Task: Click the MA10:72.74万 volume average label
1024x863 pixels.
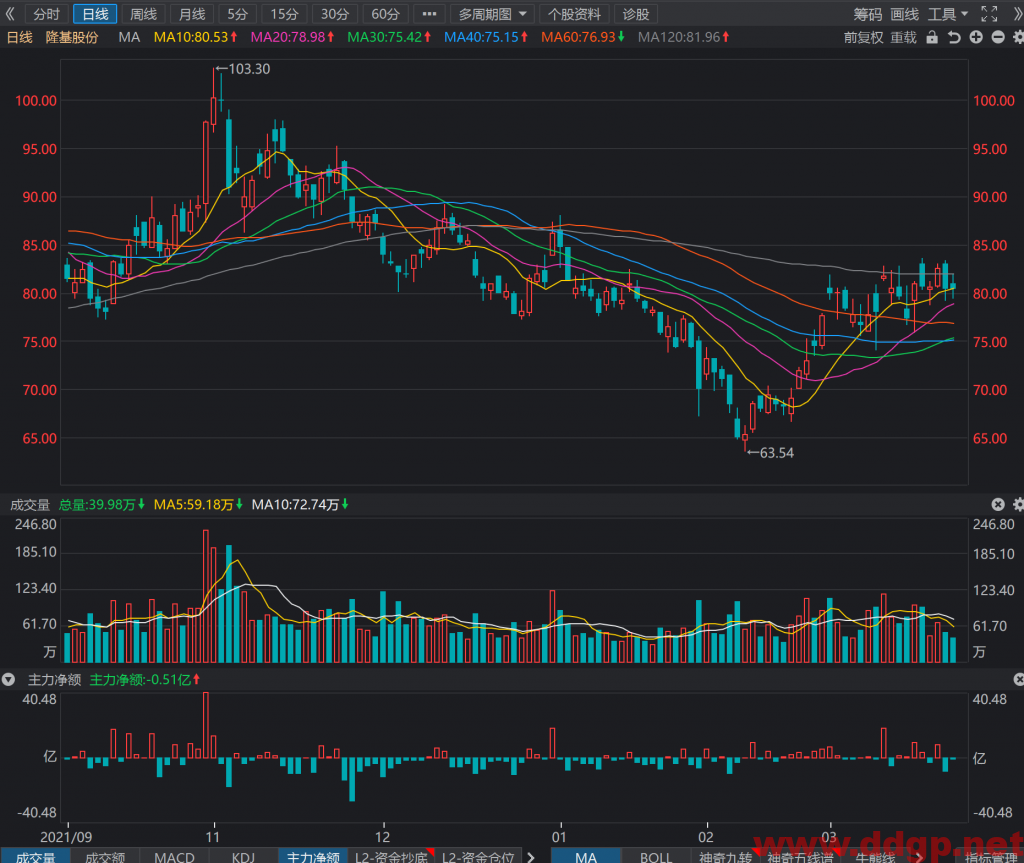Action: pos(300,504)
